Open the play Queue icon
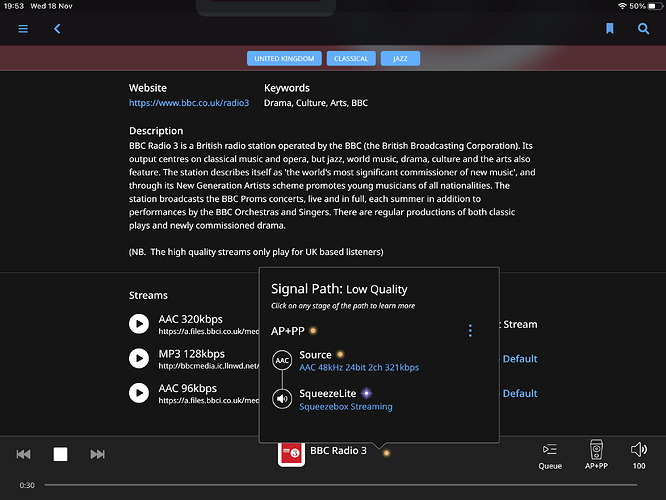This screenshot has width=666, height=500. [x=550, y=455]
